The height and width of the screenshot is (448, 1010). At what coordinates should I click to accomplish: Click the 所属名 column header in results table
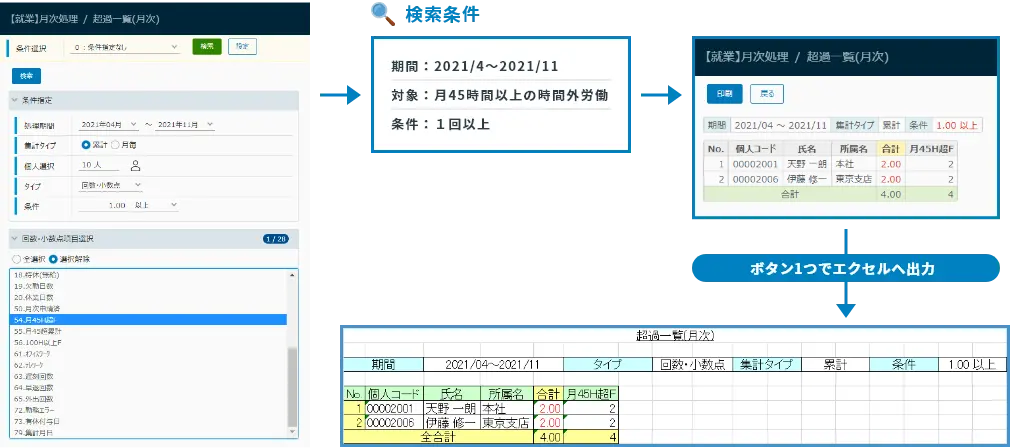pyautogui.click(x=854, y=148)
